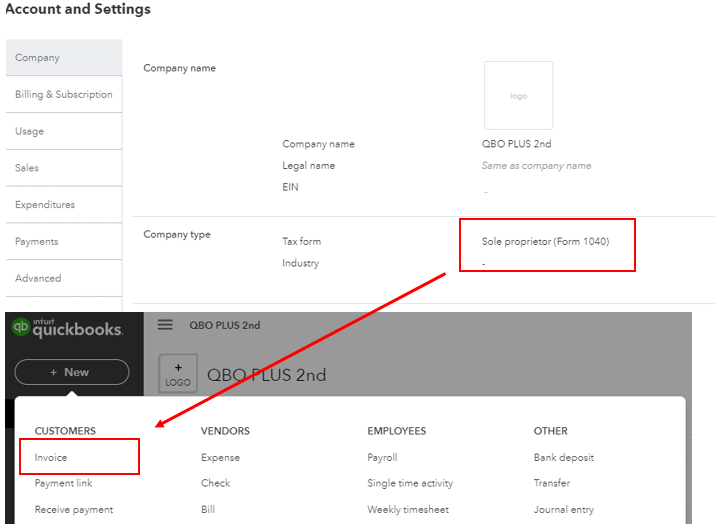Click the Company name section heading

[180, 68]
